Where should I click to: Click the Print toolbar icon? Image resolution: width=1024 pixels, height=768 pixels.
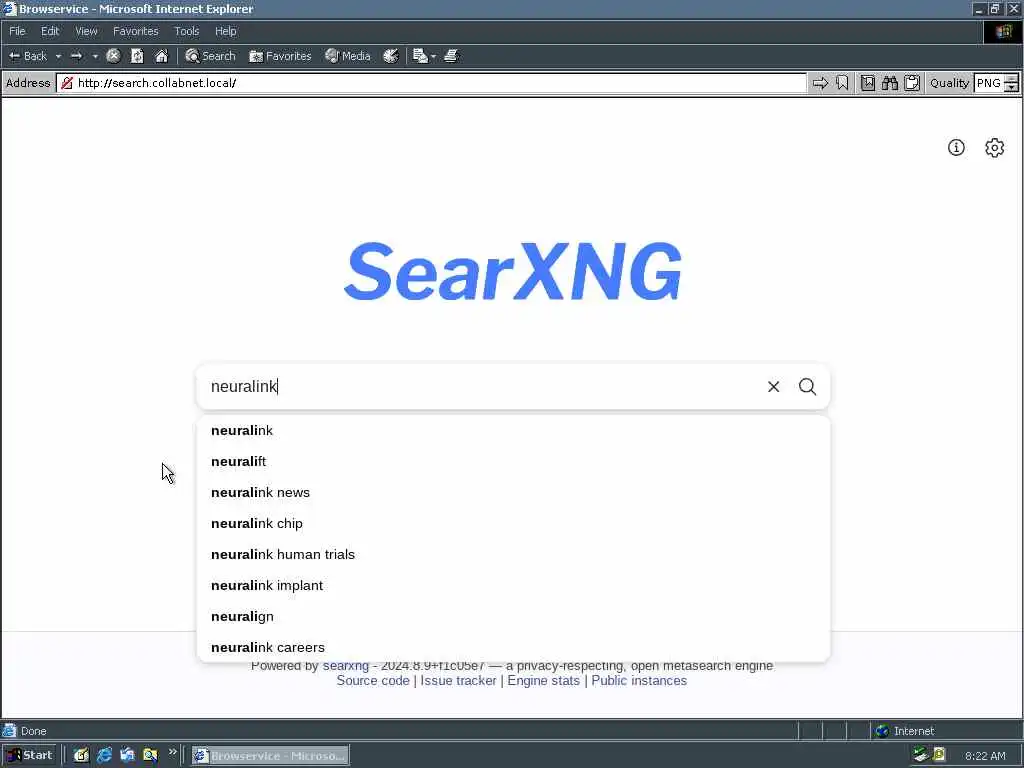point(451,56)
